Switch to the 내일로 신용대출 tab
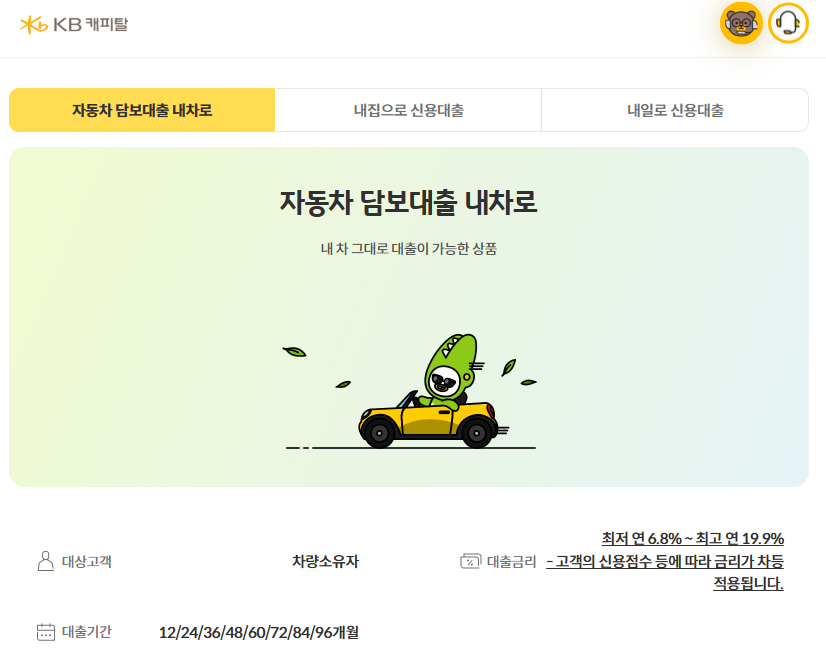826x663 pixels. [675, 110]
